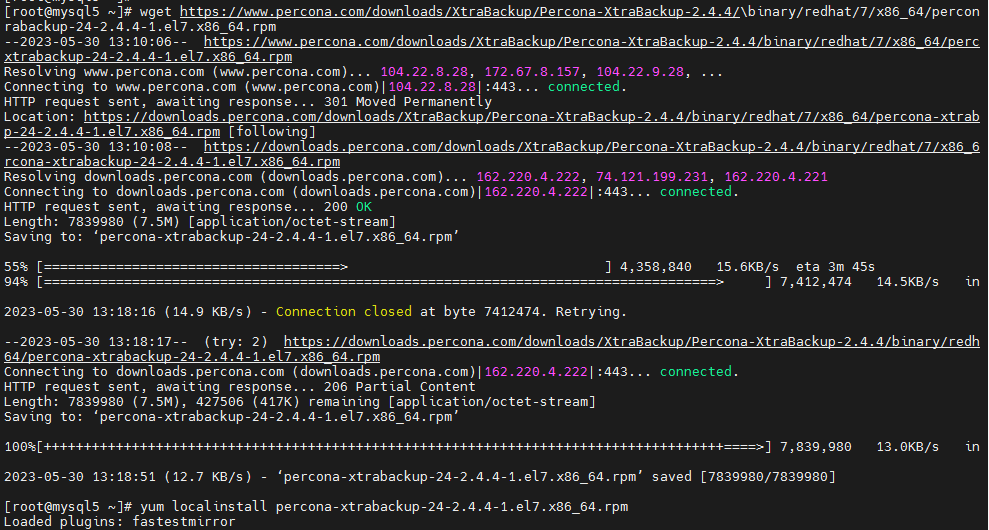Click 'Retrying.' text
This screenshot has height=530, width=989.
(592, 312)
